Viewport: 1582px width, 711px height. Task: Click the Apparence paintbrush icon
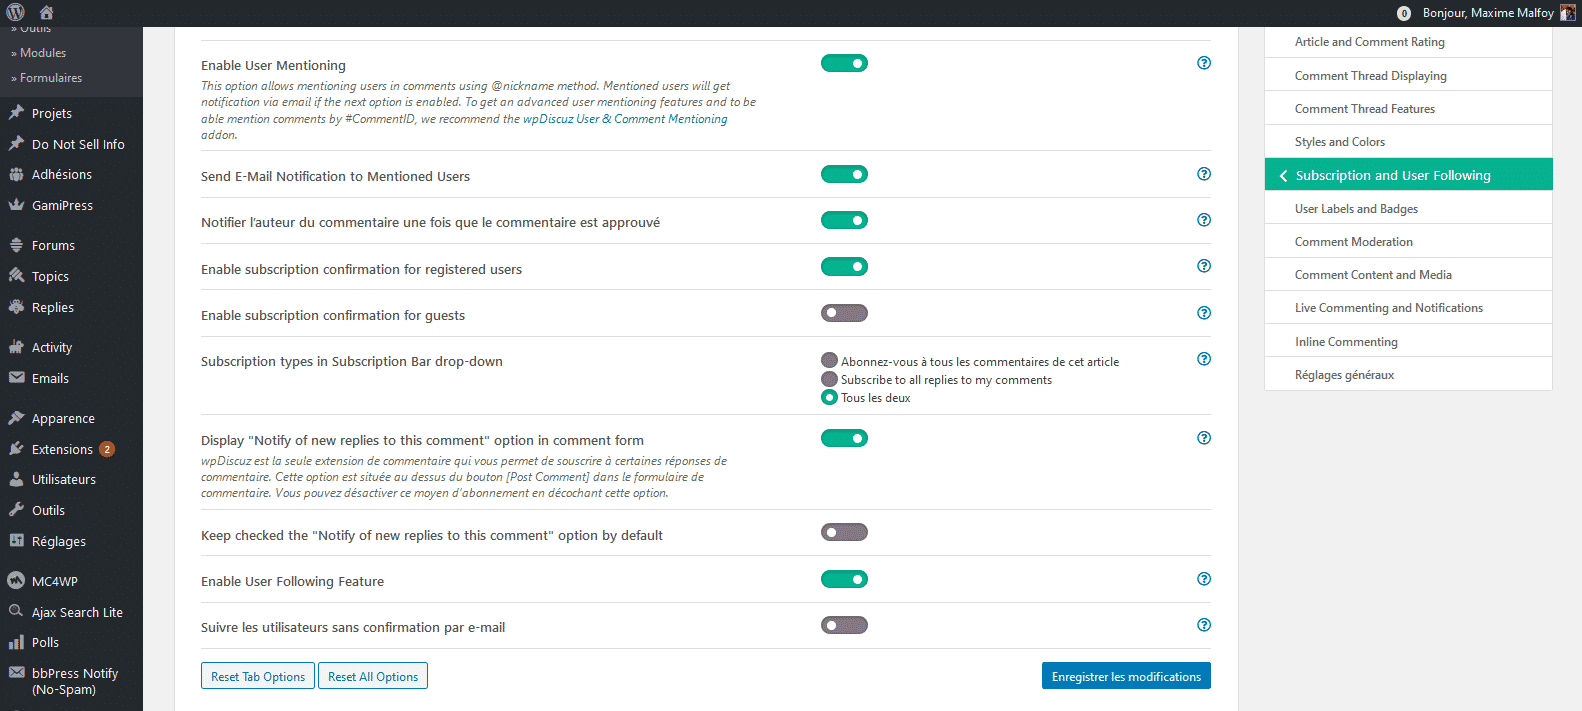[x=16, y=418]
